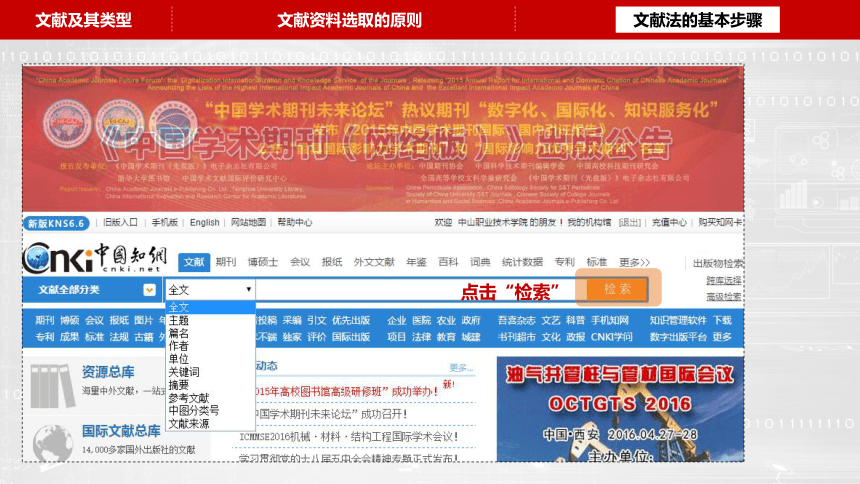The height and width of the screenshot is (484, 860).
Task: Click 数字出版平台 in blue navigation bar
Action: point(678,337)
